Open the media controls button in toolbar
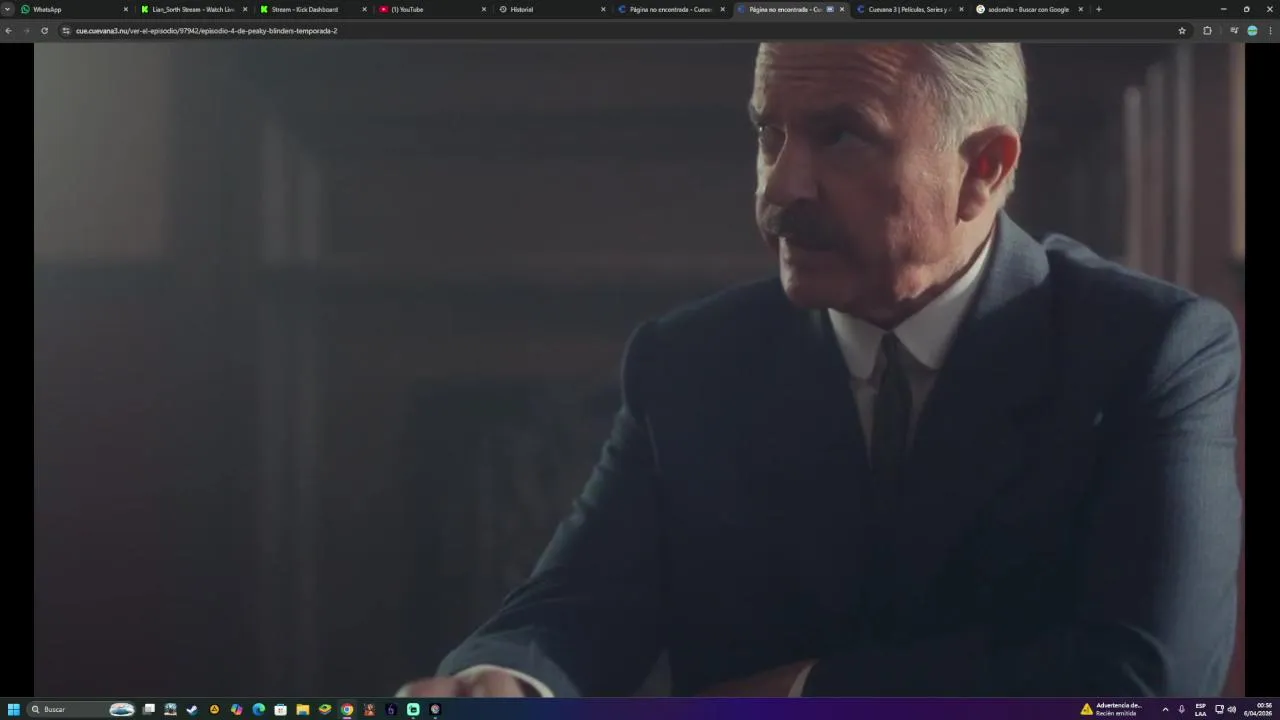Image resolution: width=1280 pixels, height=720 pixels. click(1234, 31)
